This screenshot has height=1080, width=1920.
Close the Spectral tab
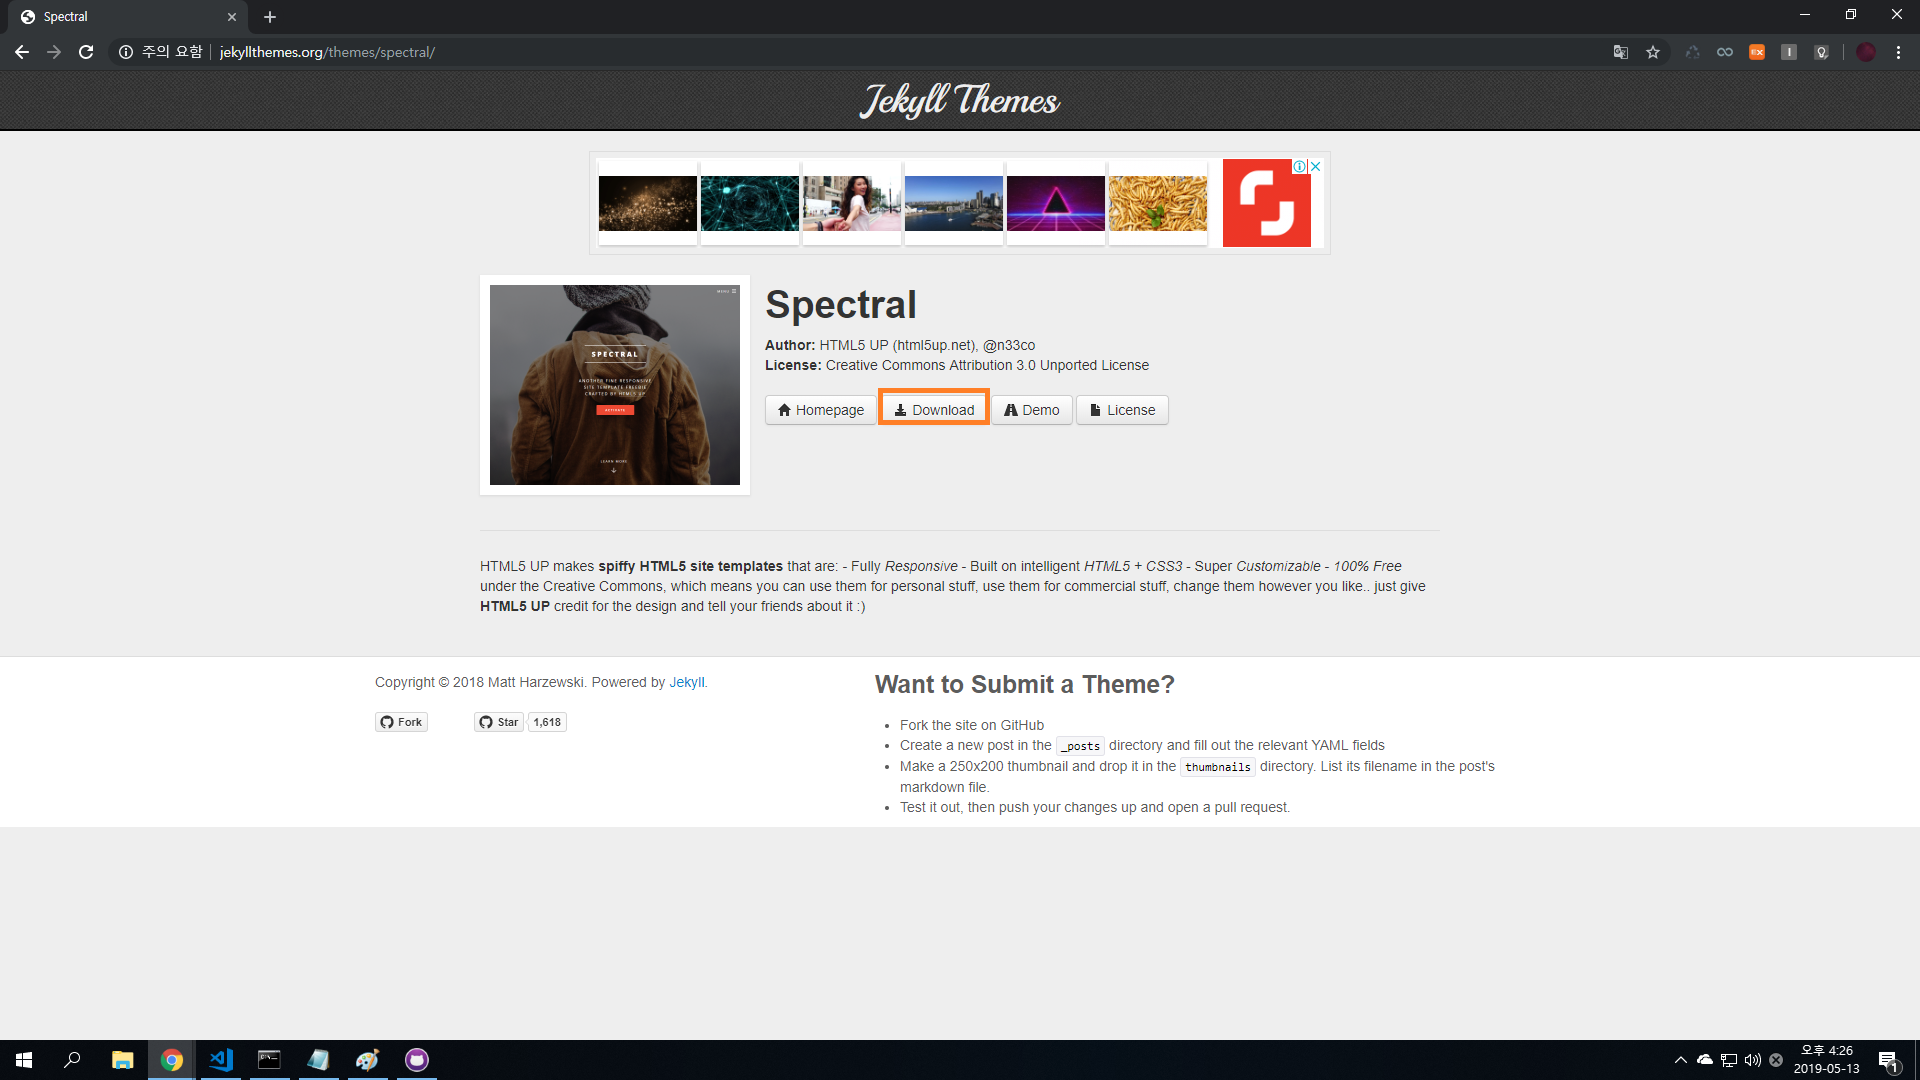pos(232,17)
